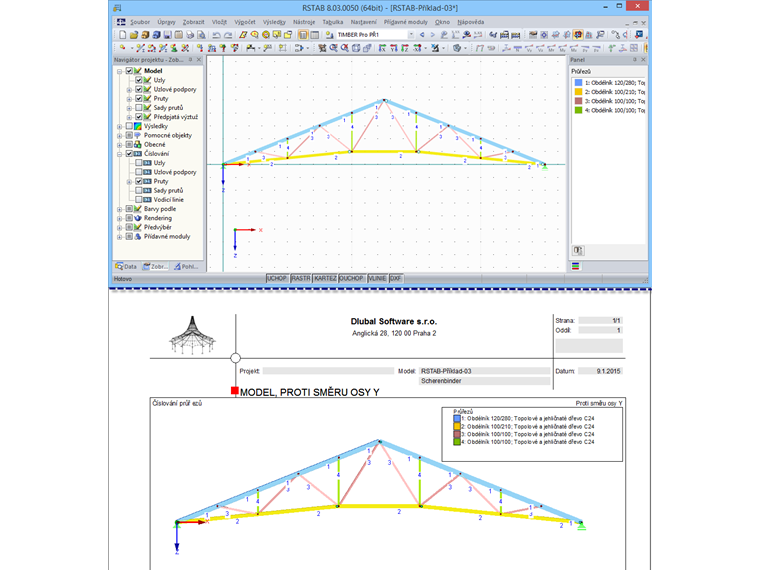760x570 pixels.
Task: Click the Undo arrow icon
Action: click(216, 35)
